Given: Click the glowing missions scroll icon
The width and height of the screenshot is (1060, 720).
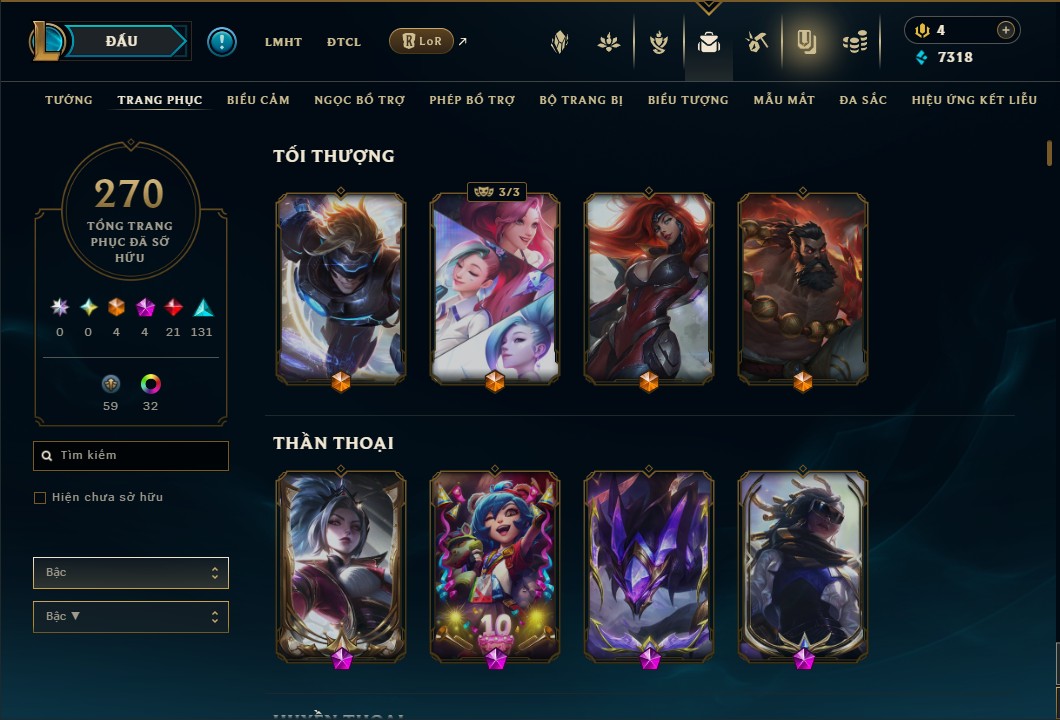Looking at the screenshot, I should pos(806,43).
